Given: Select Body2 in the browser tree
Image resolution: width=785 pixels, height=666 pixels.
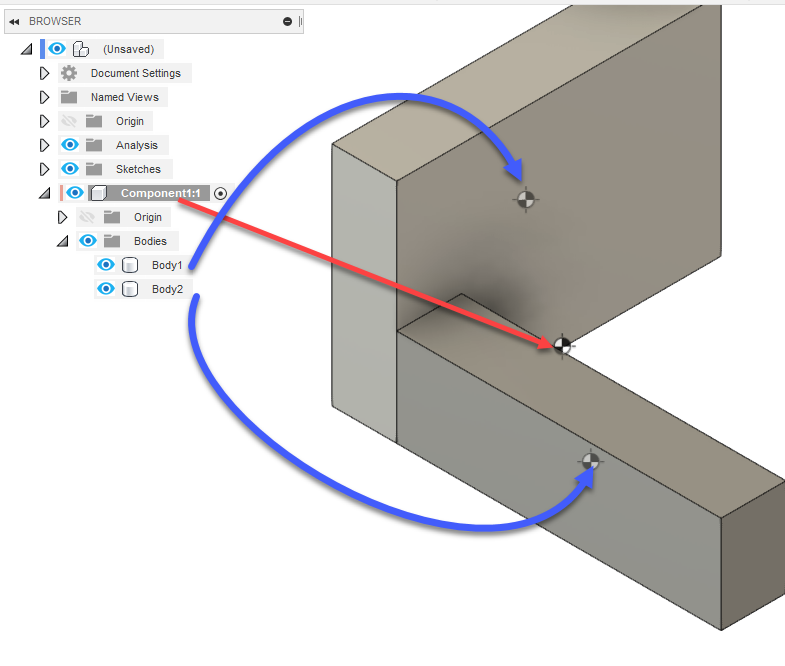Looking at the screenshot, I should tap(168, 289).
